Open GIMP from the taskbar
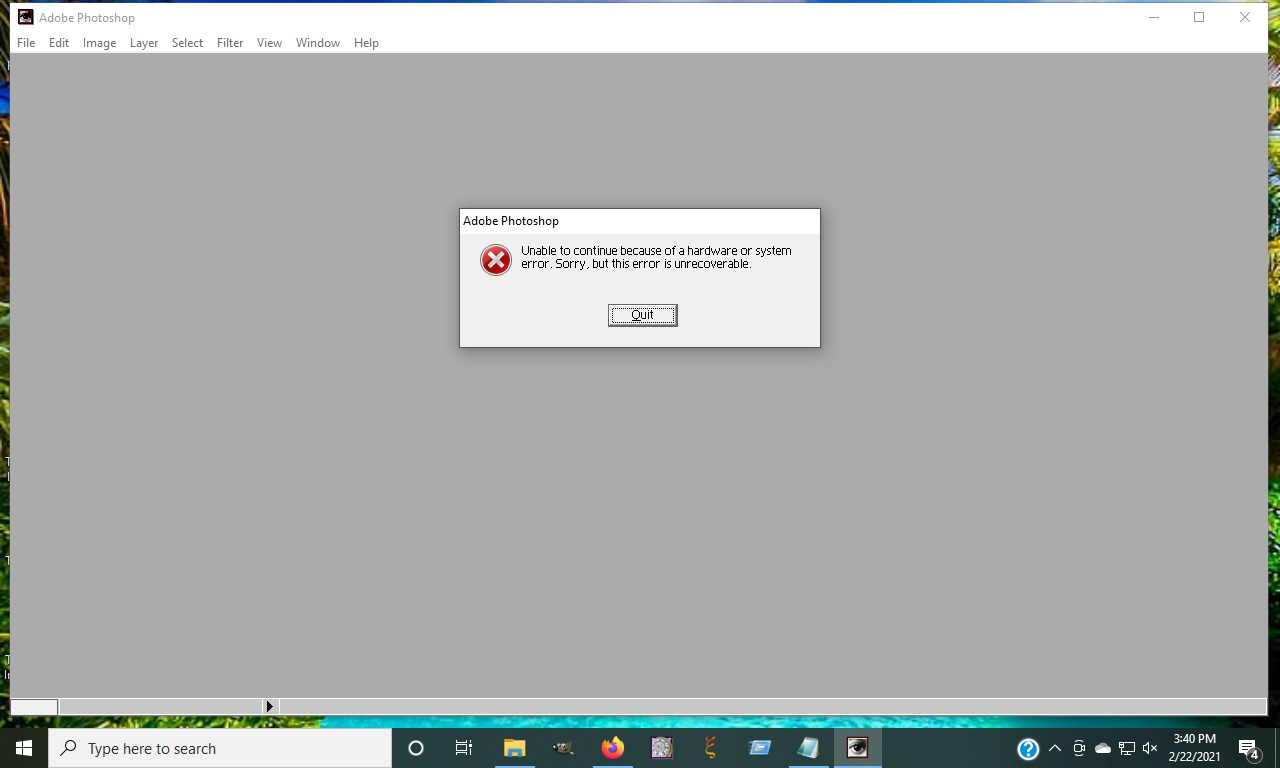Image resolution: width=1280 pixels, height=768 pixels. click(x=563, y=748)
